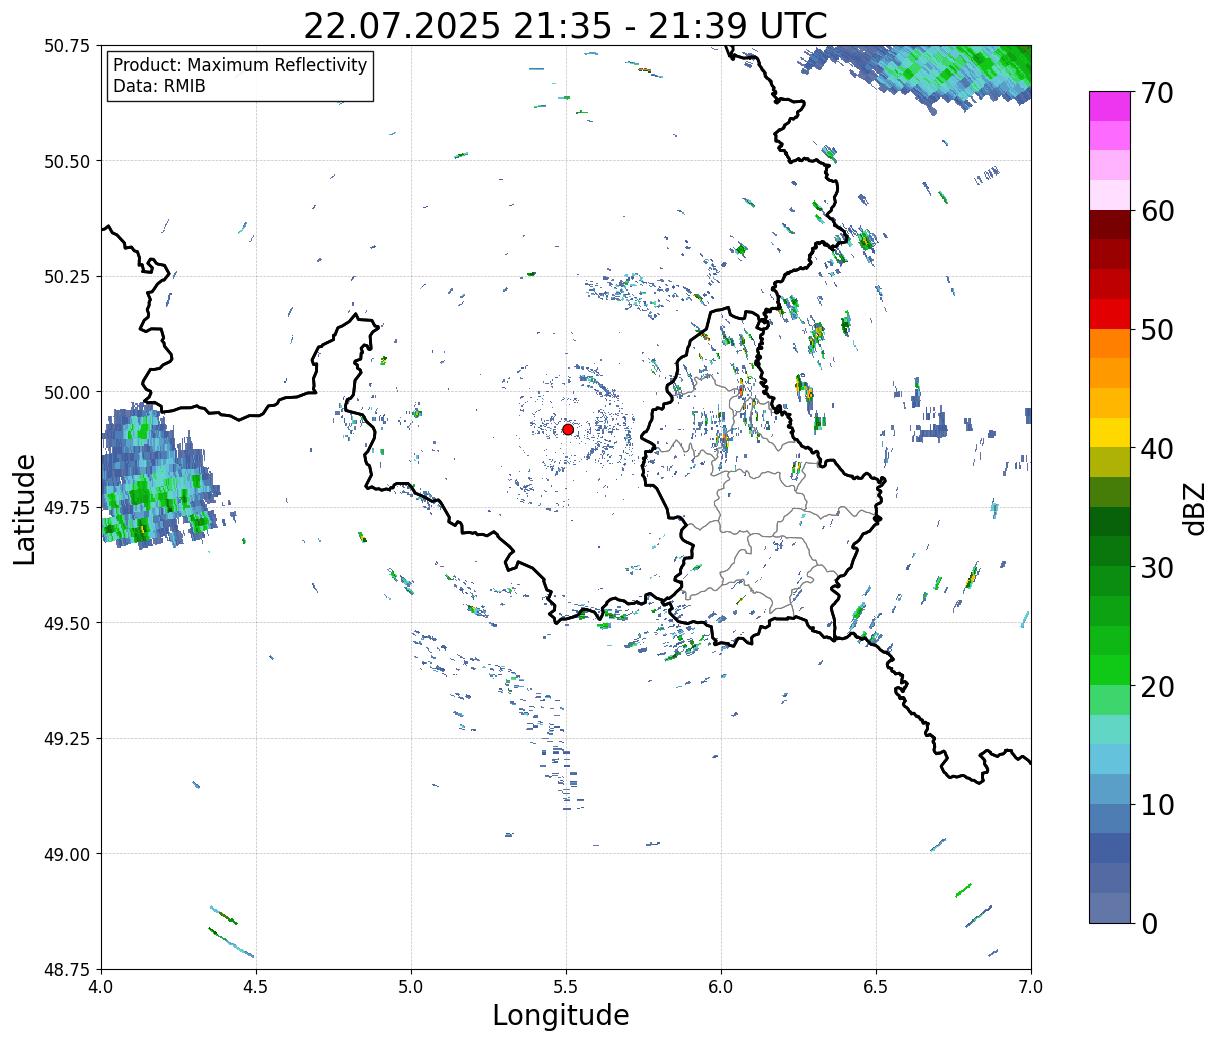The height and width of the screenshot is (1040, 1219).
Task: Click the 'Product: Maximum Reflectivity' legend text
Action: [240, 65]
